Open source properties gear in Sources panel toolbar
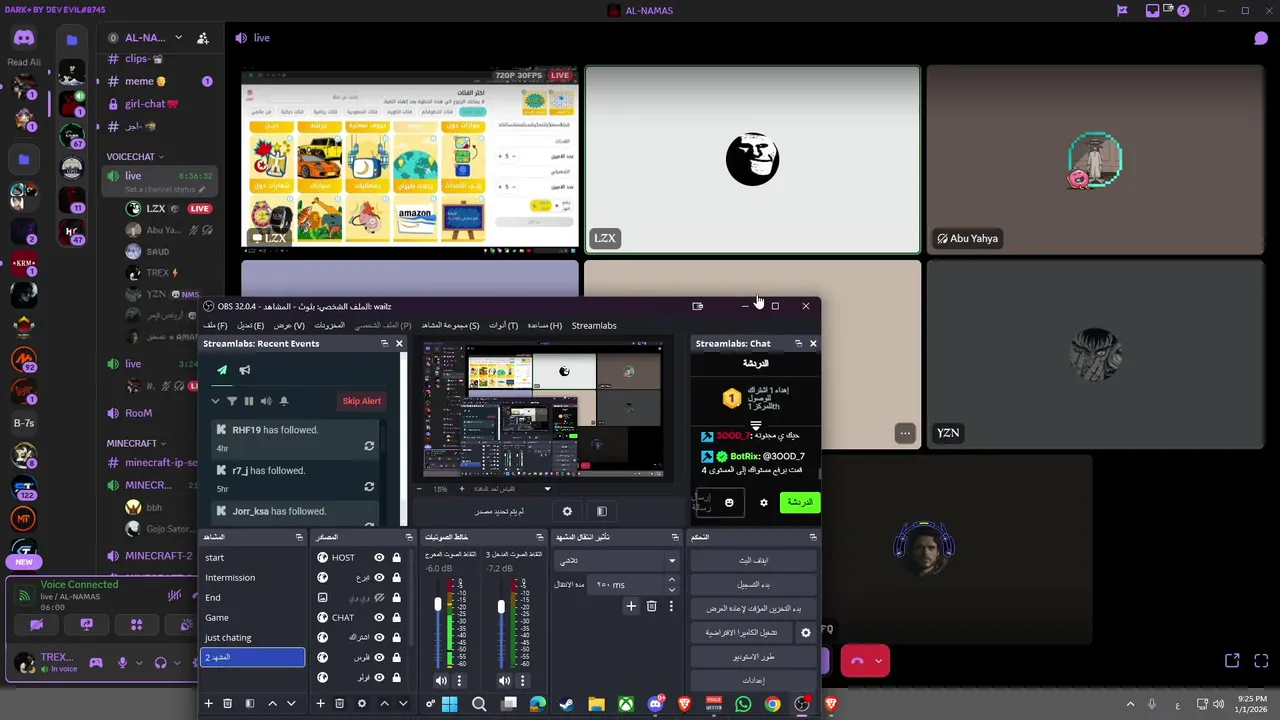The image size is (1280, 720). [x=361, y=704]
